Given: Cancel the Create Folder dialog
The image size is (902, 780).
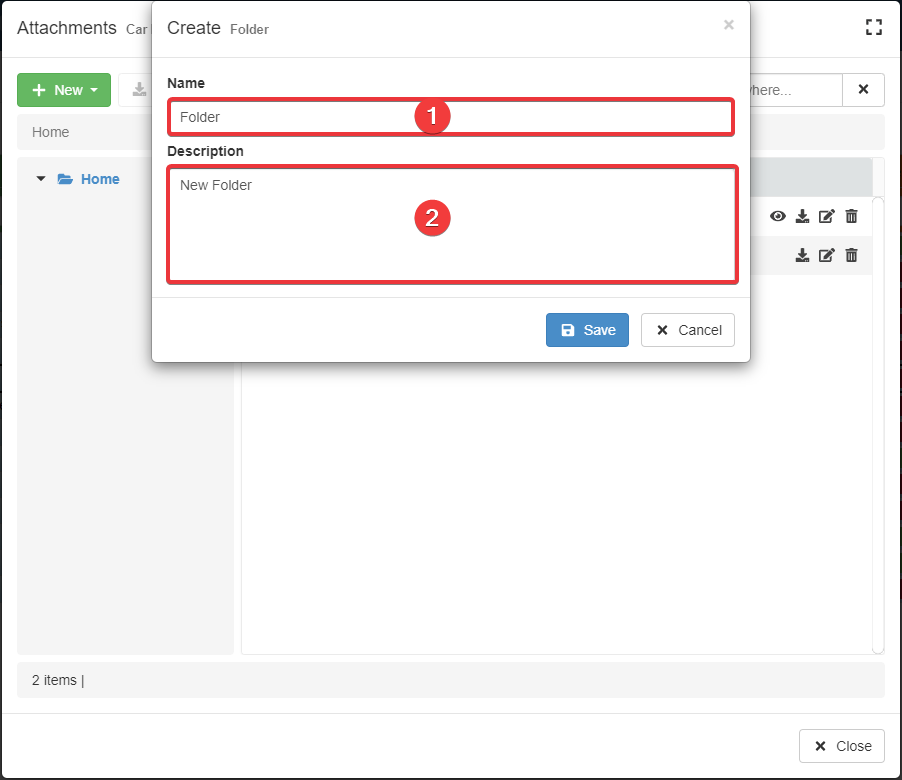Looking at the screenshot, I should [688, 330].
